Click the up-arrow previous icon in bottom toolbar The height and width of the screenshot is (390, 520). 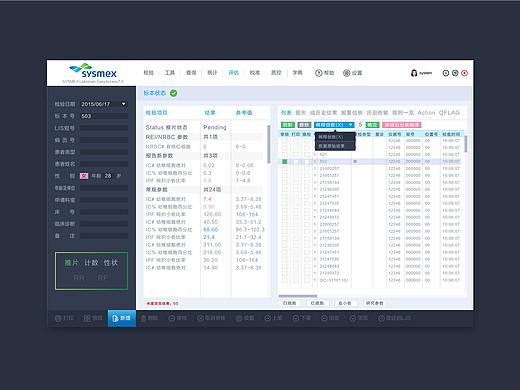[267, 318]
